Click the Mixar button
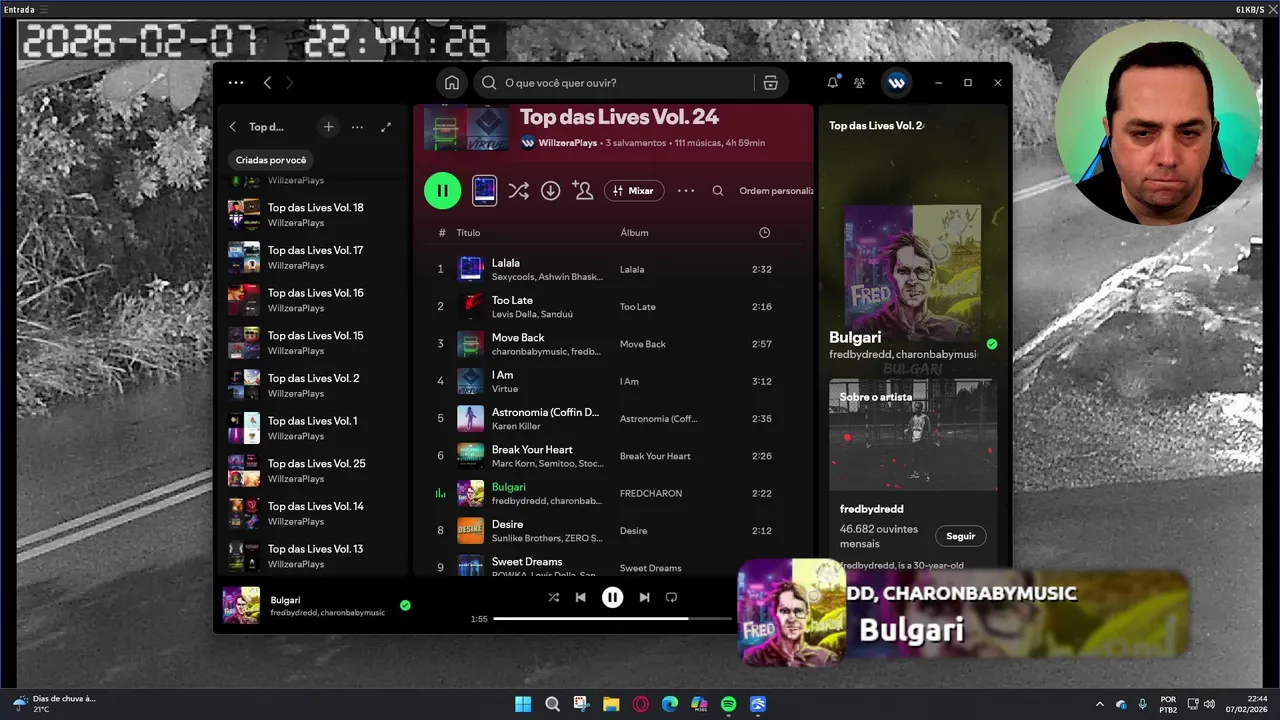The height and width of the screenshot is (720, 1280). 634,190
